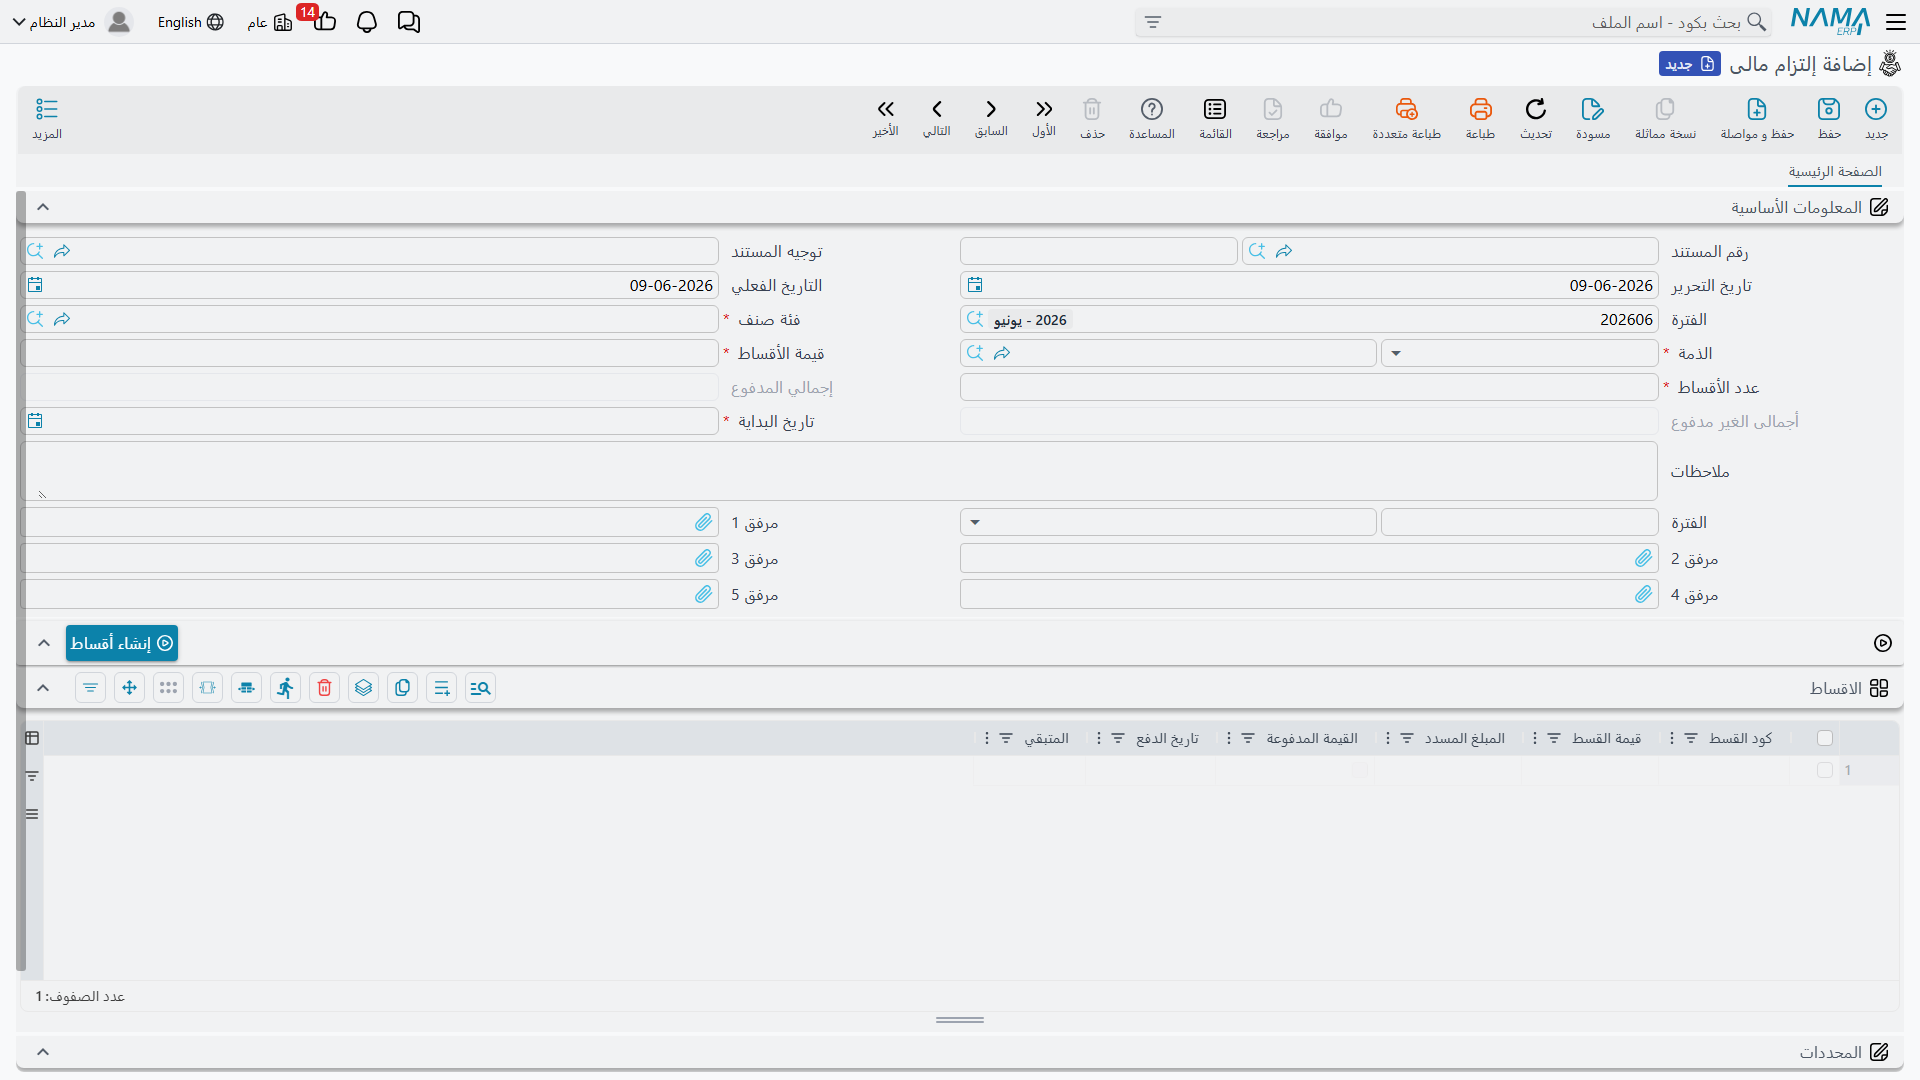Go to التالي (Next) record

click(x=937, y=118)
